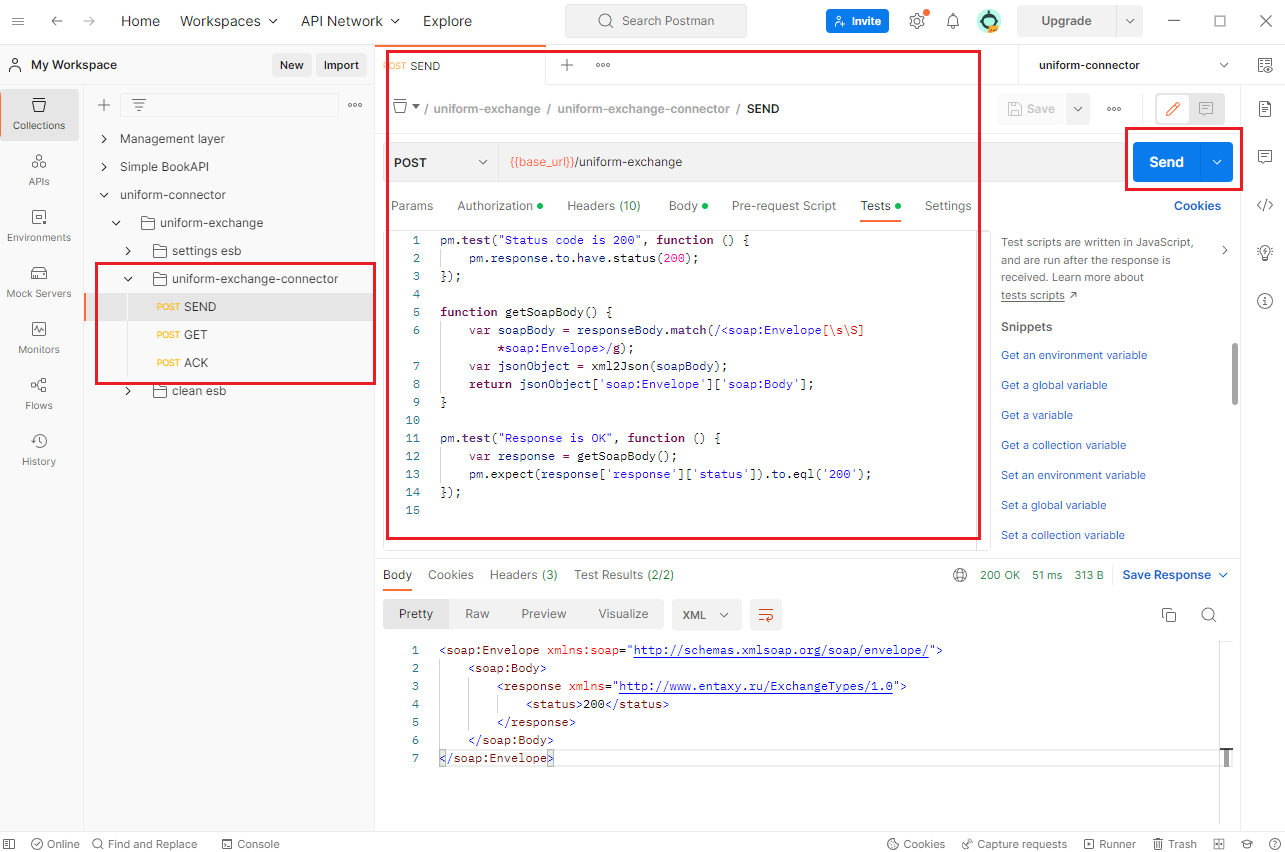The width and height of the screenshot is (1285, 852).
Task: Copy the response body with the copy icon
Action: 1169,614
